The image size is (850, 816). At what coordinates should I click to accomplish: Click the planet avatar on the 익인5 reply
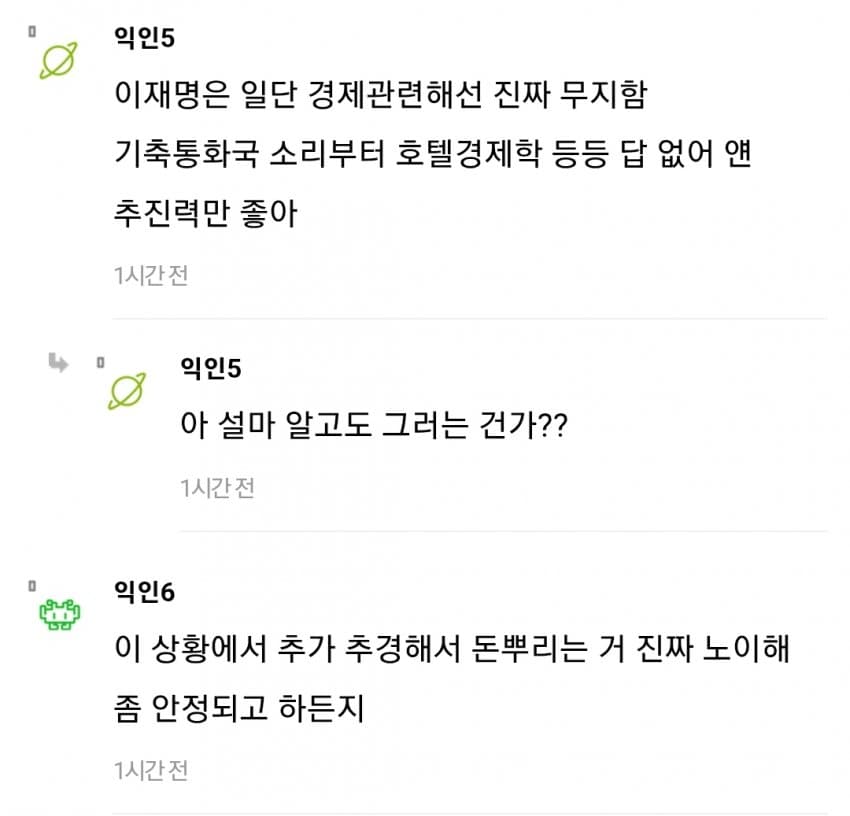coord(127,390)
